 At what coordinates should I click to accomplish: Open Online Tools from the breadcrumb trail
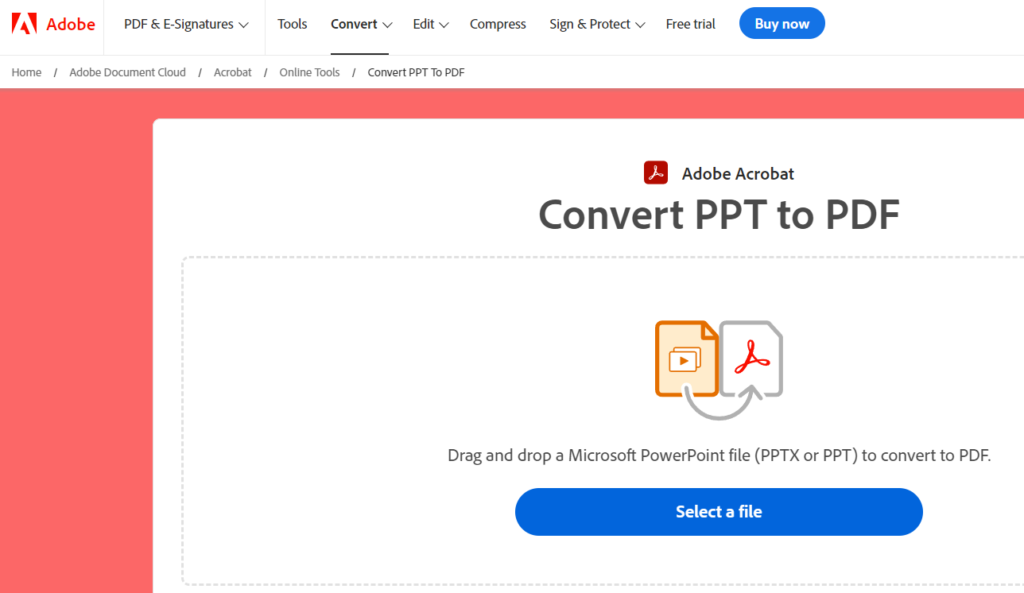point(309,72)
